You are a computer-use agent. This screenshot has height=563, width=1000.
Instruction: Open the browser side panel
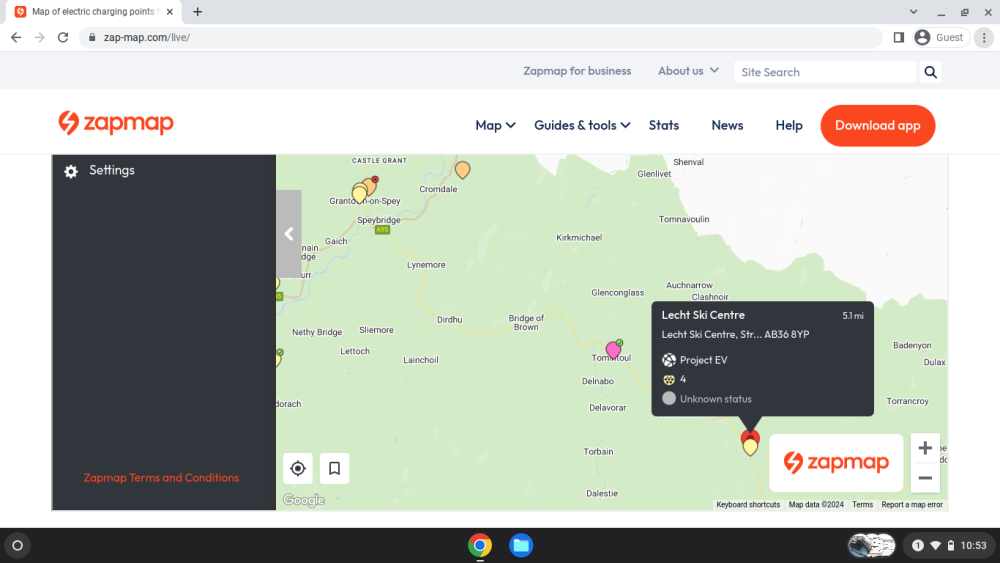[x=899, y=38]
